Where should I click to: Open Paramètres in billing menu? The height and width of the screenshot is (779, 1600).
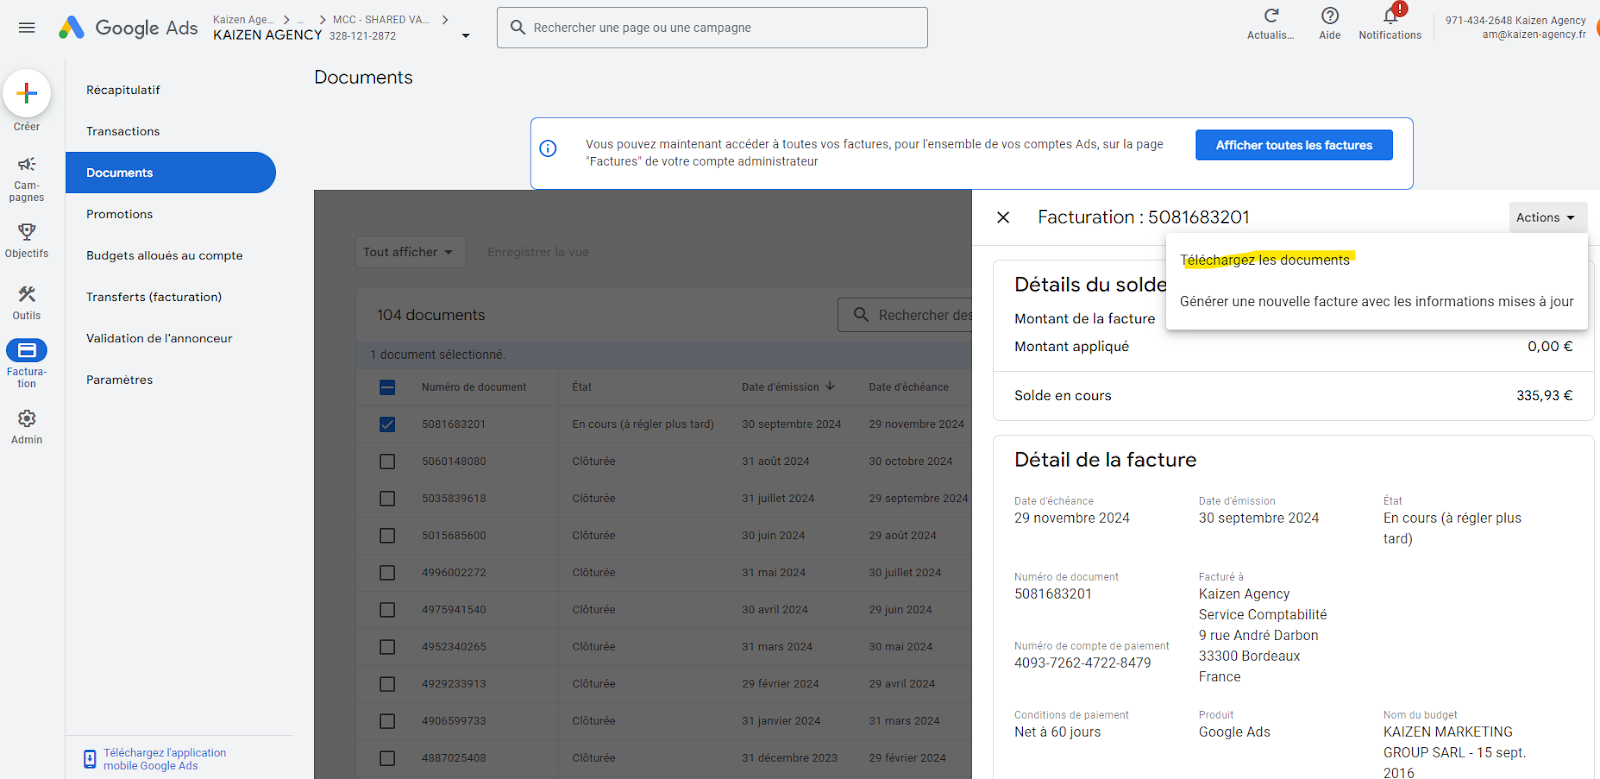[119, 380]
